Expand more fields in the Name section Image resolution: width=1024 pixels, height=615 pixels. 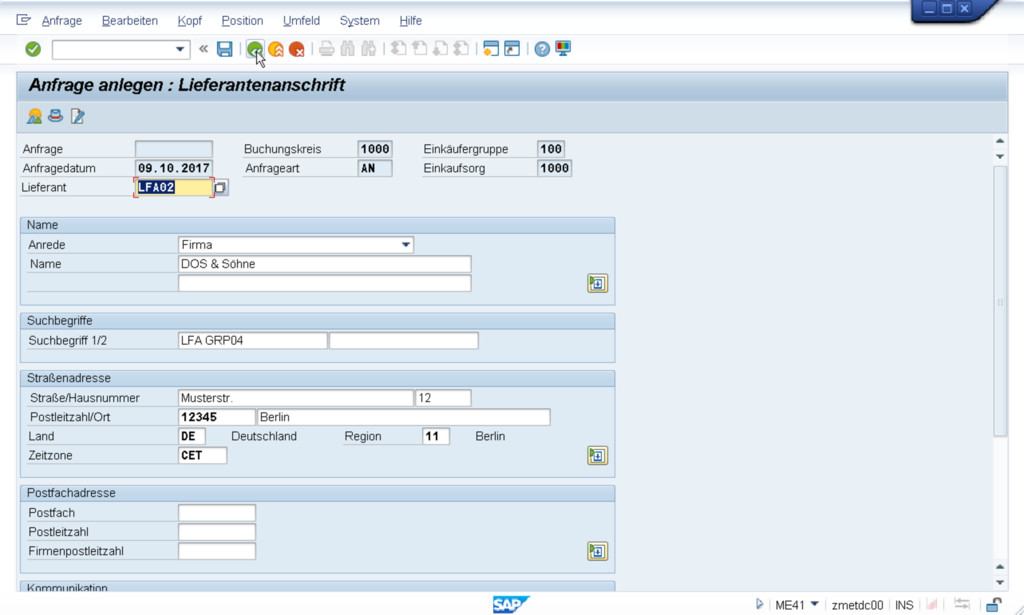coord(597,283)
